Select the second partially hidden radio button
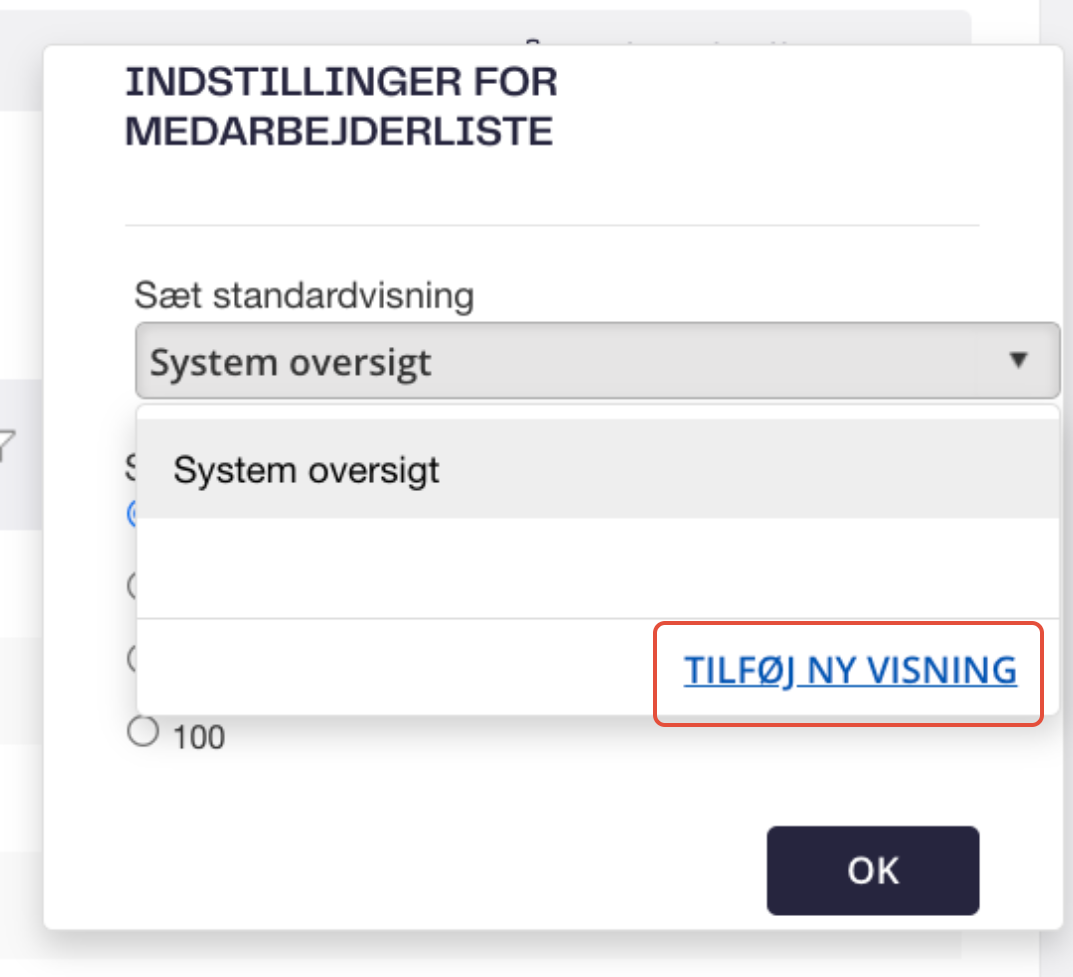The height and width of the screenshot is (977, 1073). pos(131,586)
